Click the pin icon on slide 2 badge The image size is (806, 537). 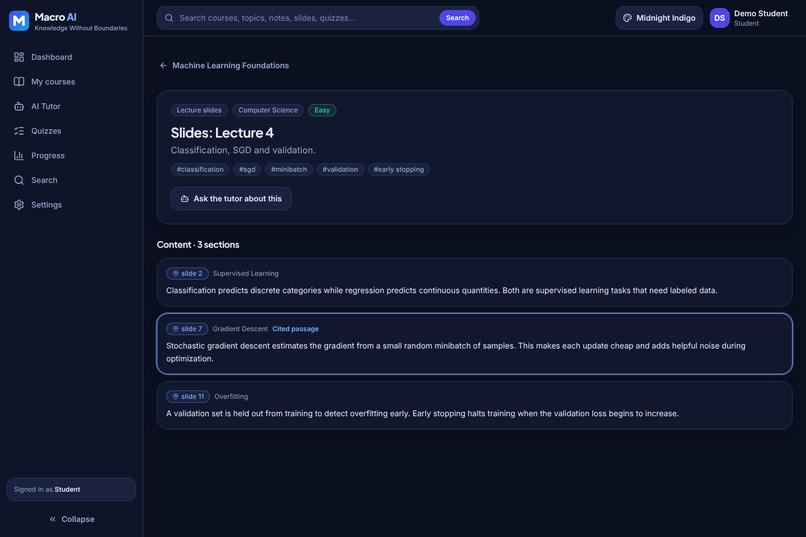[x=176, y=273]
